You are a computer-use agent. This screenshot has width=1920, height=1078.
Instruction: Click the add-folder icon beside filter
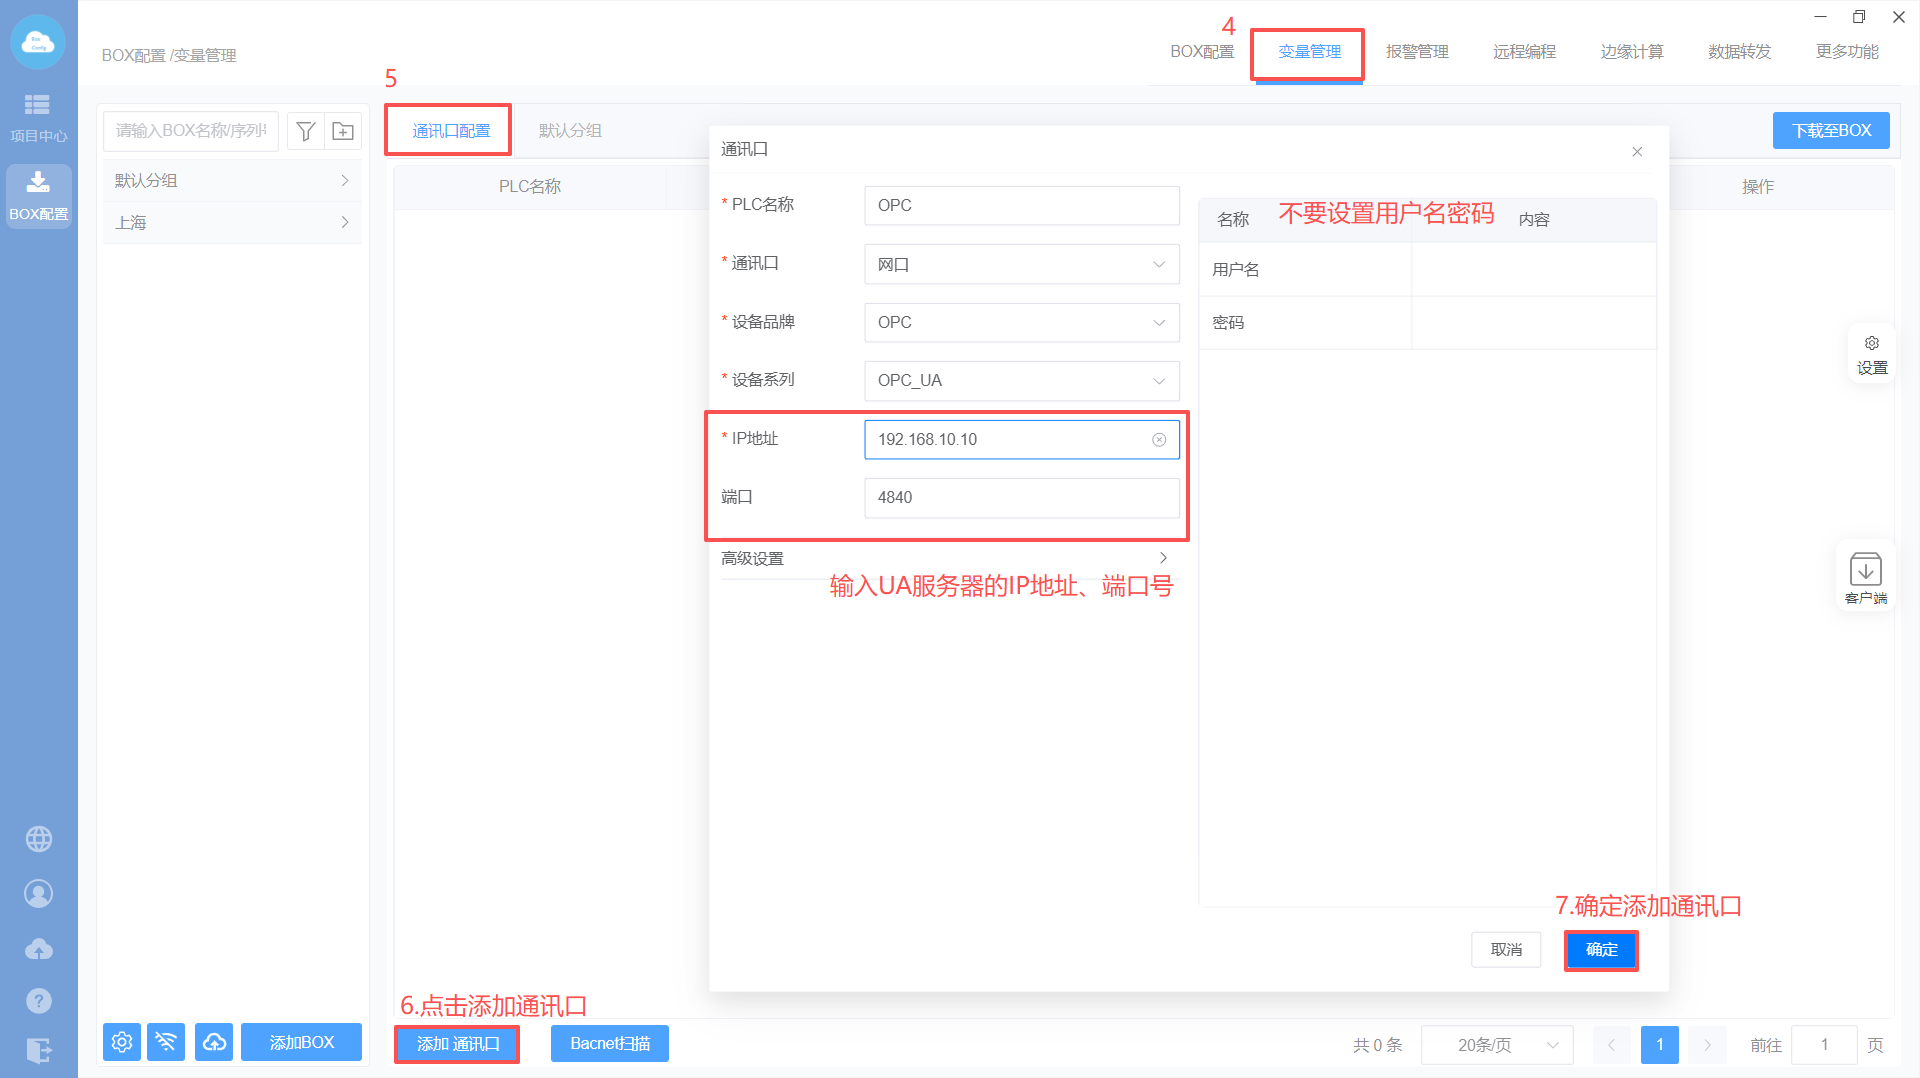point(343,131)
